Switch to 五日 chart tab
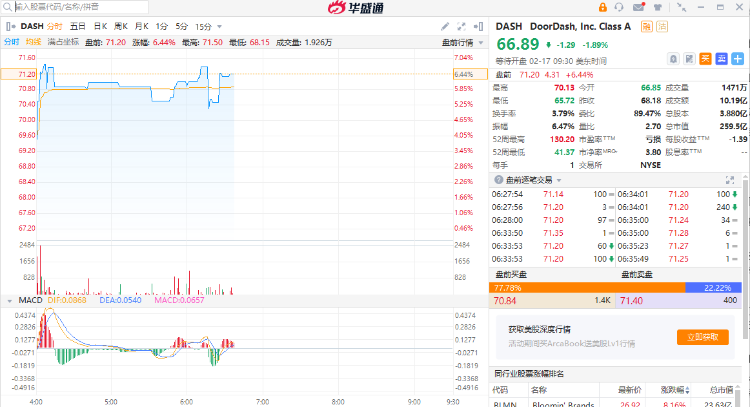This screenshot has width=750, height=407. pyautogui.click(x=77, y=26)
